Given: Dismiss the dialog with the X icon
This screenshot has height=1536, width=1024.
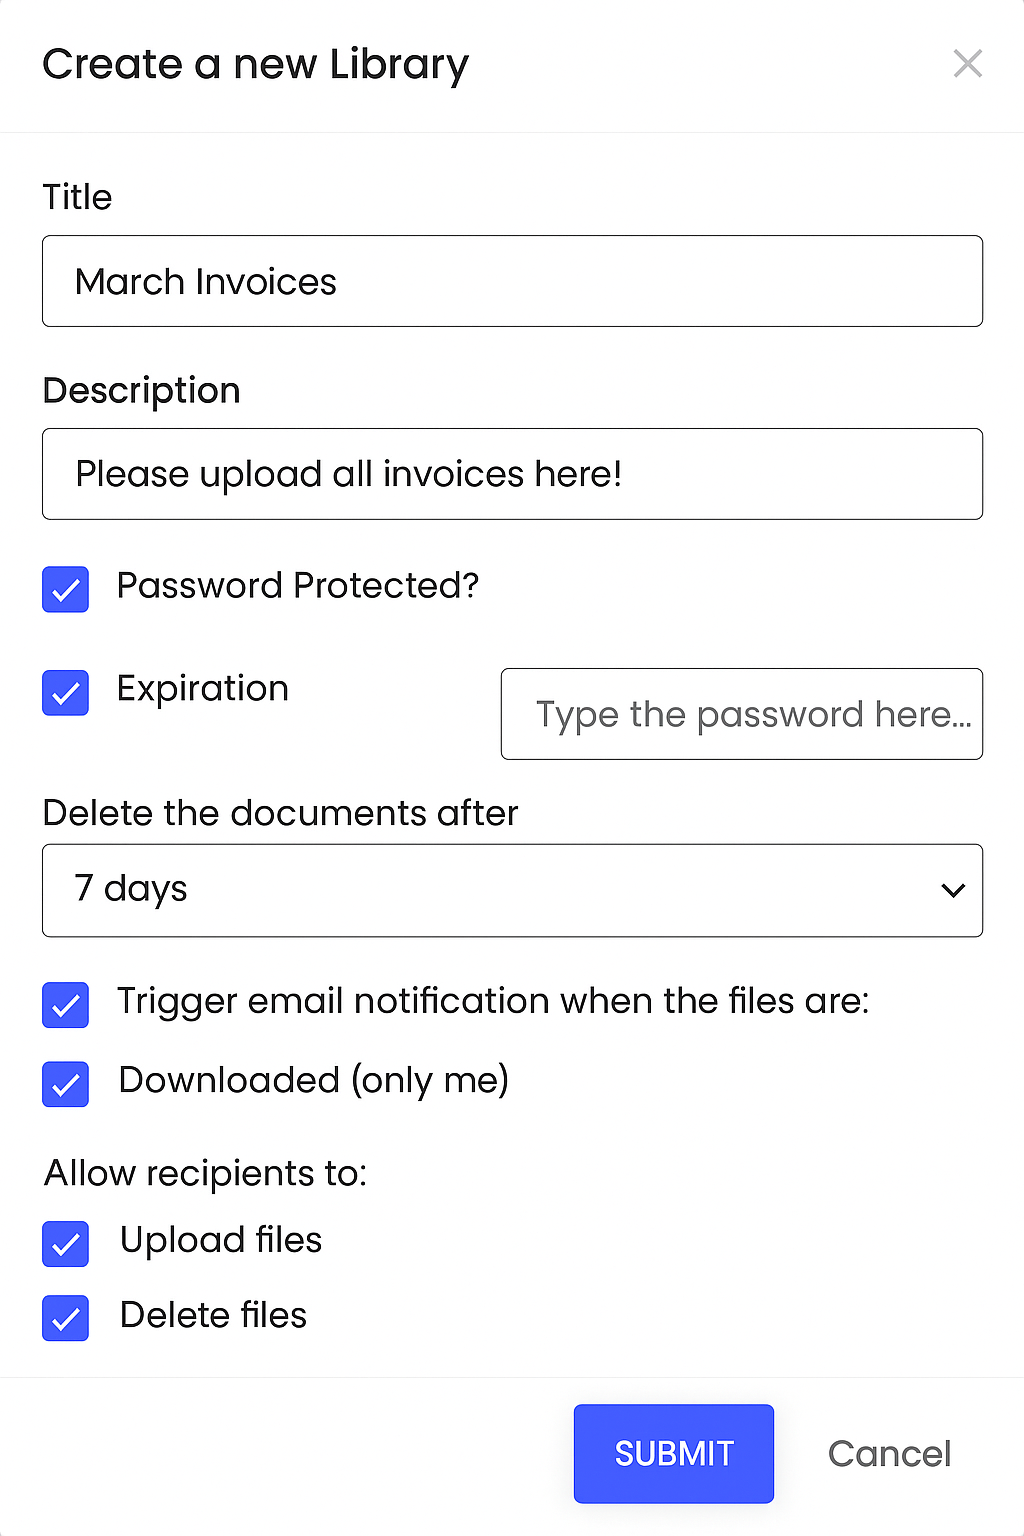Looking at the screenshot, I should [967, 64].
